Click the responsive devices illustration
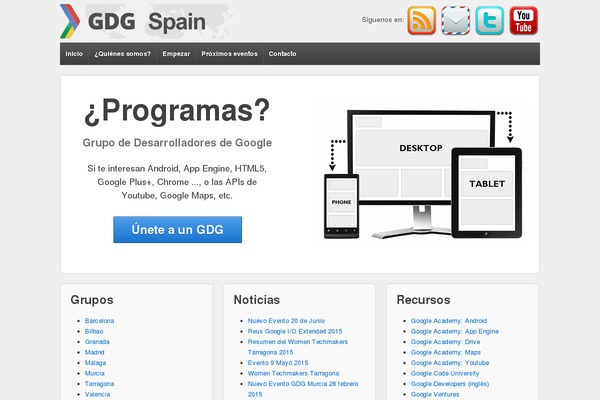 tap(422, 174)
